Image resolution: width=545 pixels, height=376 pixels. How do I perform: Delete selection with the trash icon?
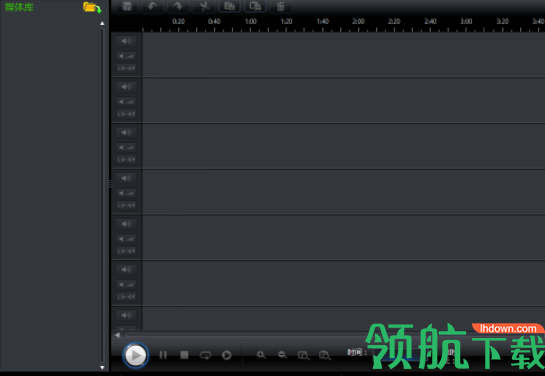click(x=280, y=6)
